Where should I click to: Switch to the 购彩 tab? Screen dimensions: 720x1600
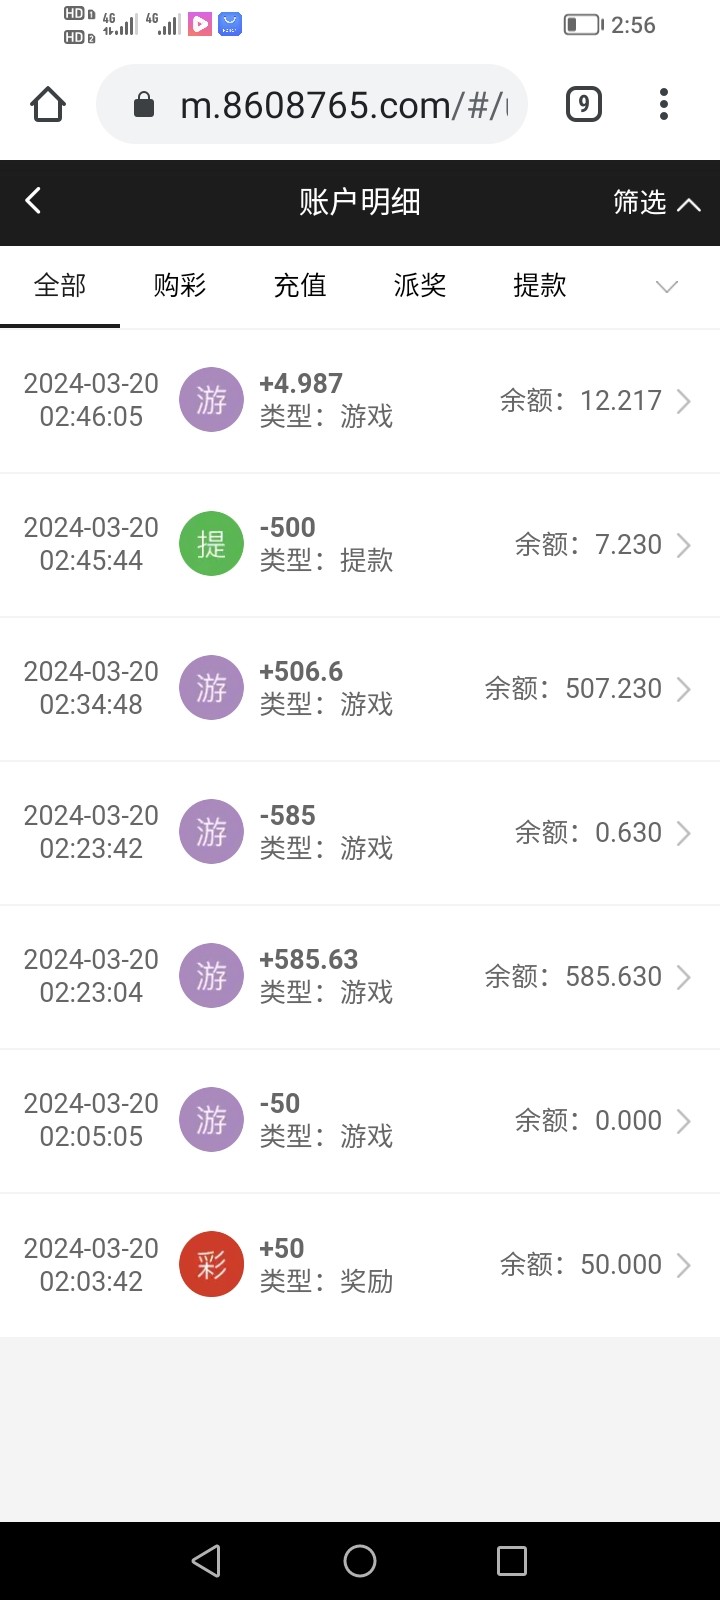(180, 286)
